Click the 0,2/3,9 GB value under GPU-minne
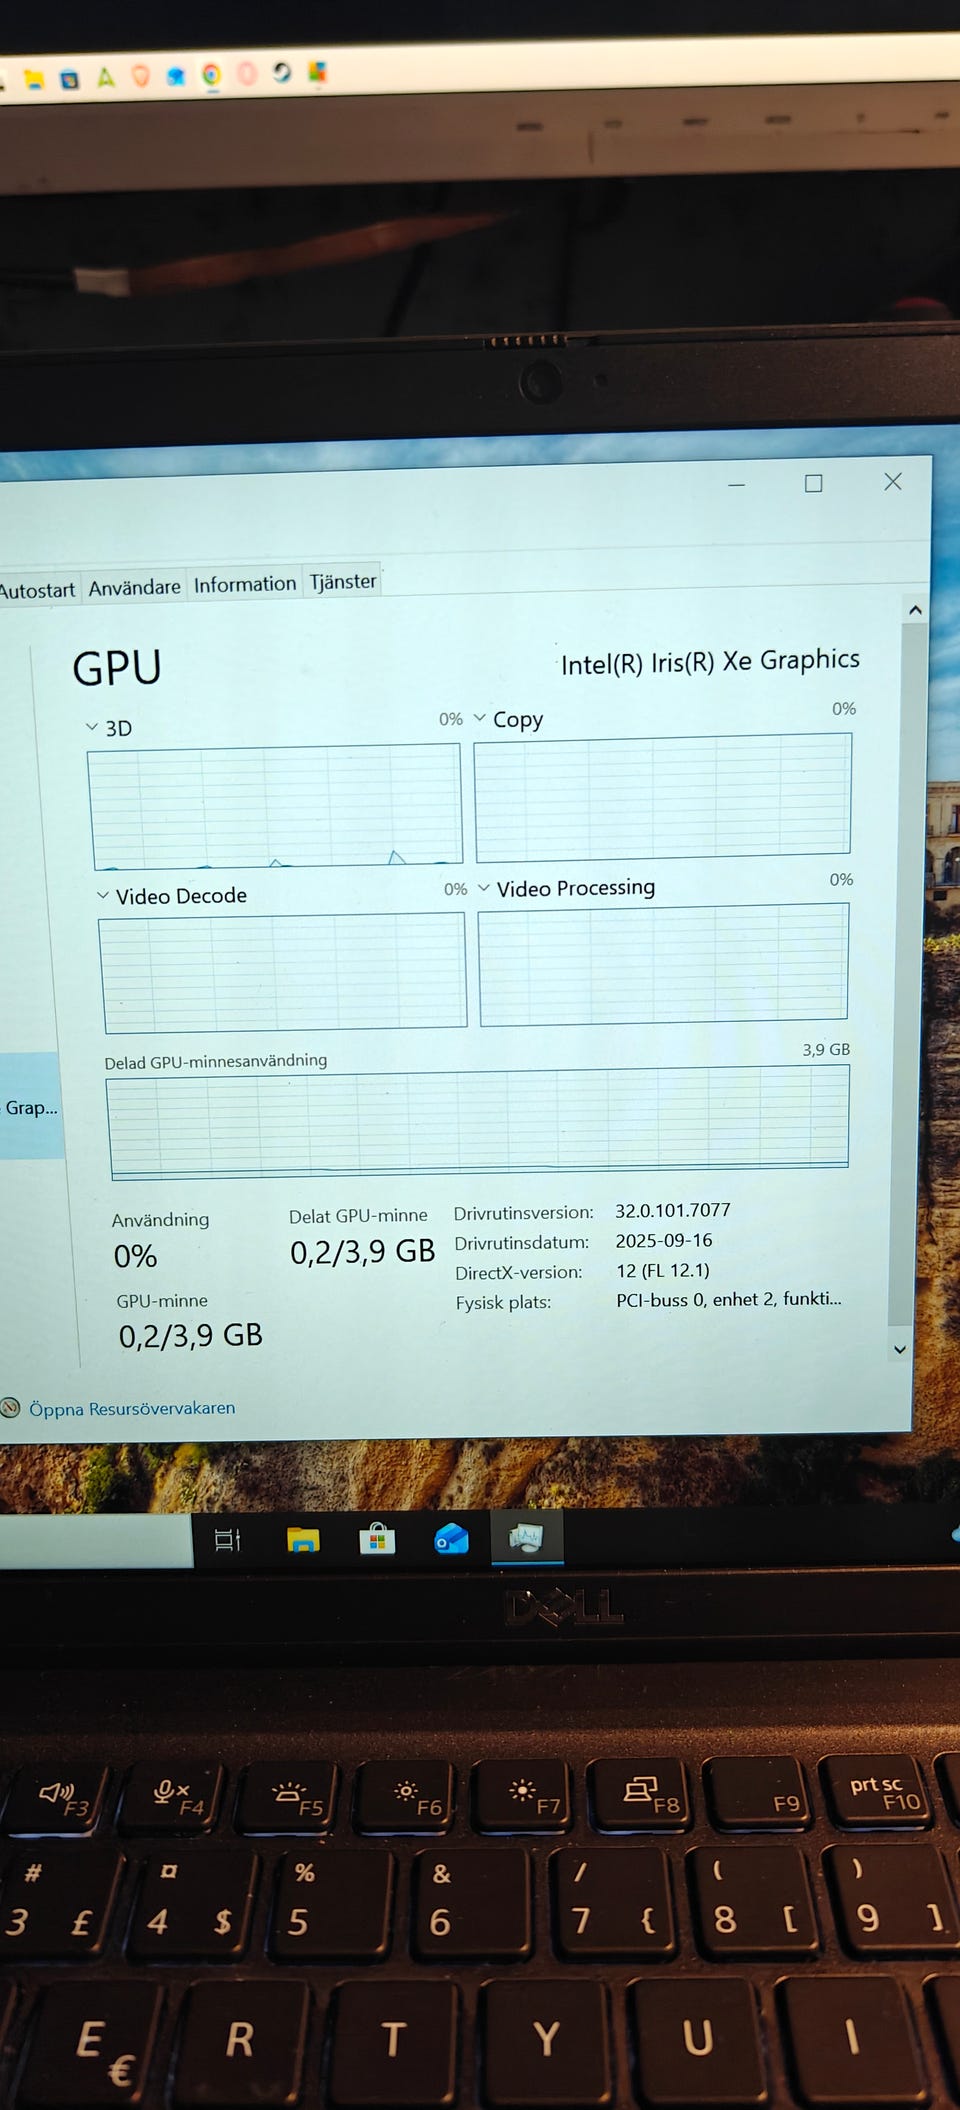This screenshot has width=960, height=2110. 191,1335
